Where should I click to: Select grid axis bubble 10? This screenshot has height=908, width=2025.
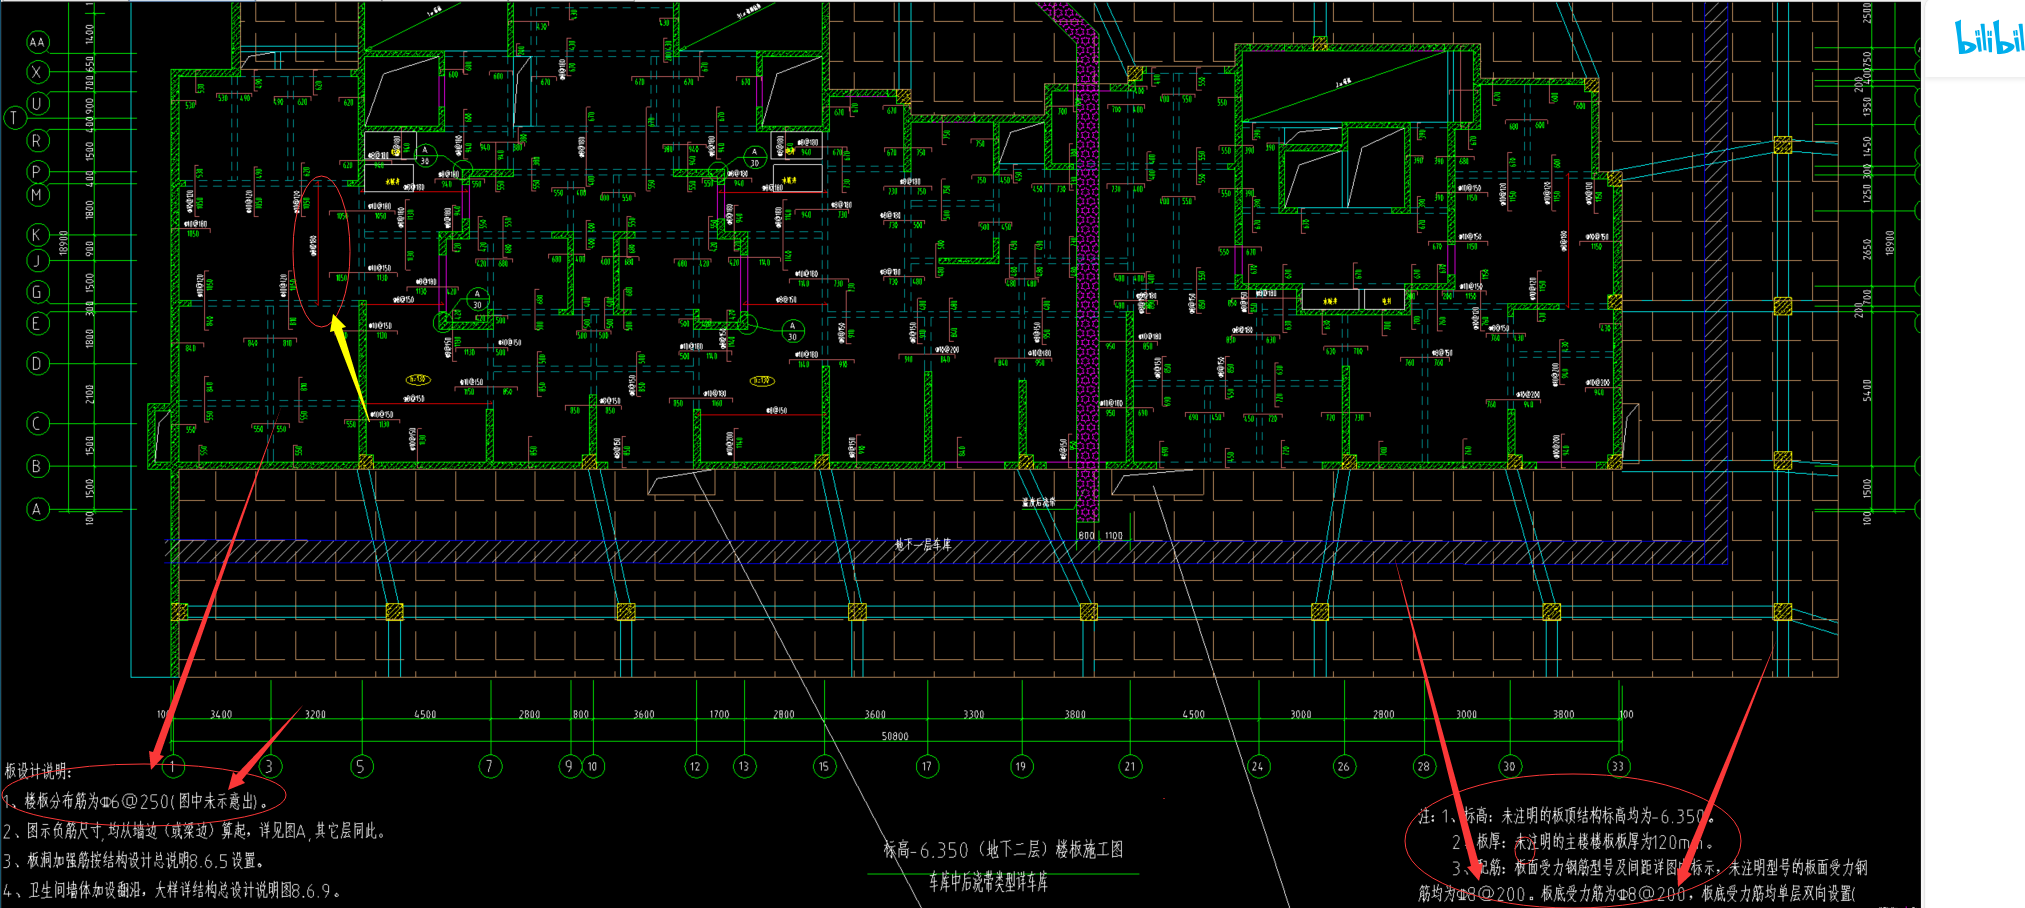(593, 767)
